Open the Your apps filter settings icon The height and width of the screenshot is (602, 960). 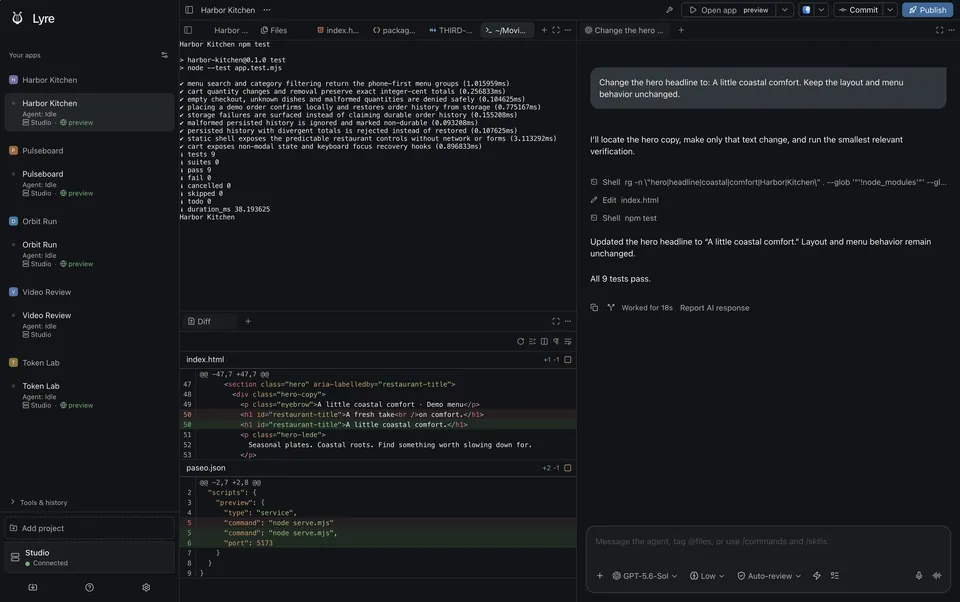click(x=164, y=55)
